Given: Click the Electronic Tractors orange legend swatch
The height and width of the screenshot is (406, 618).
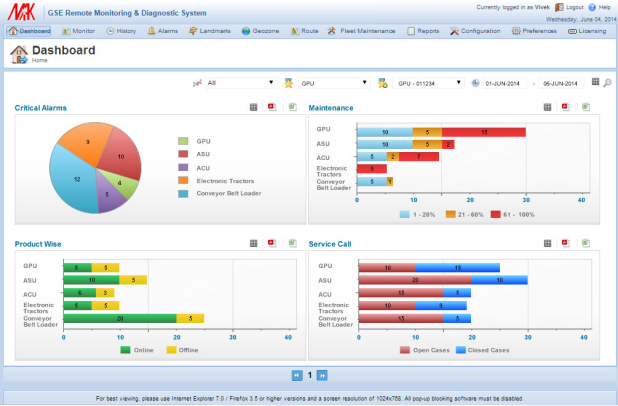Looking at the screenshot, I should tap(183, 181).
